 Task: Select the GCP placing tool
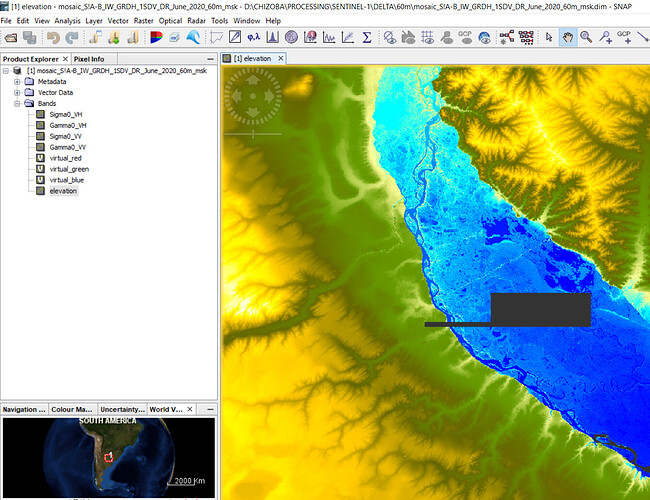(624, 37)
